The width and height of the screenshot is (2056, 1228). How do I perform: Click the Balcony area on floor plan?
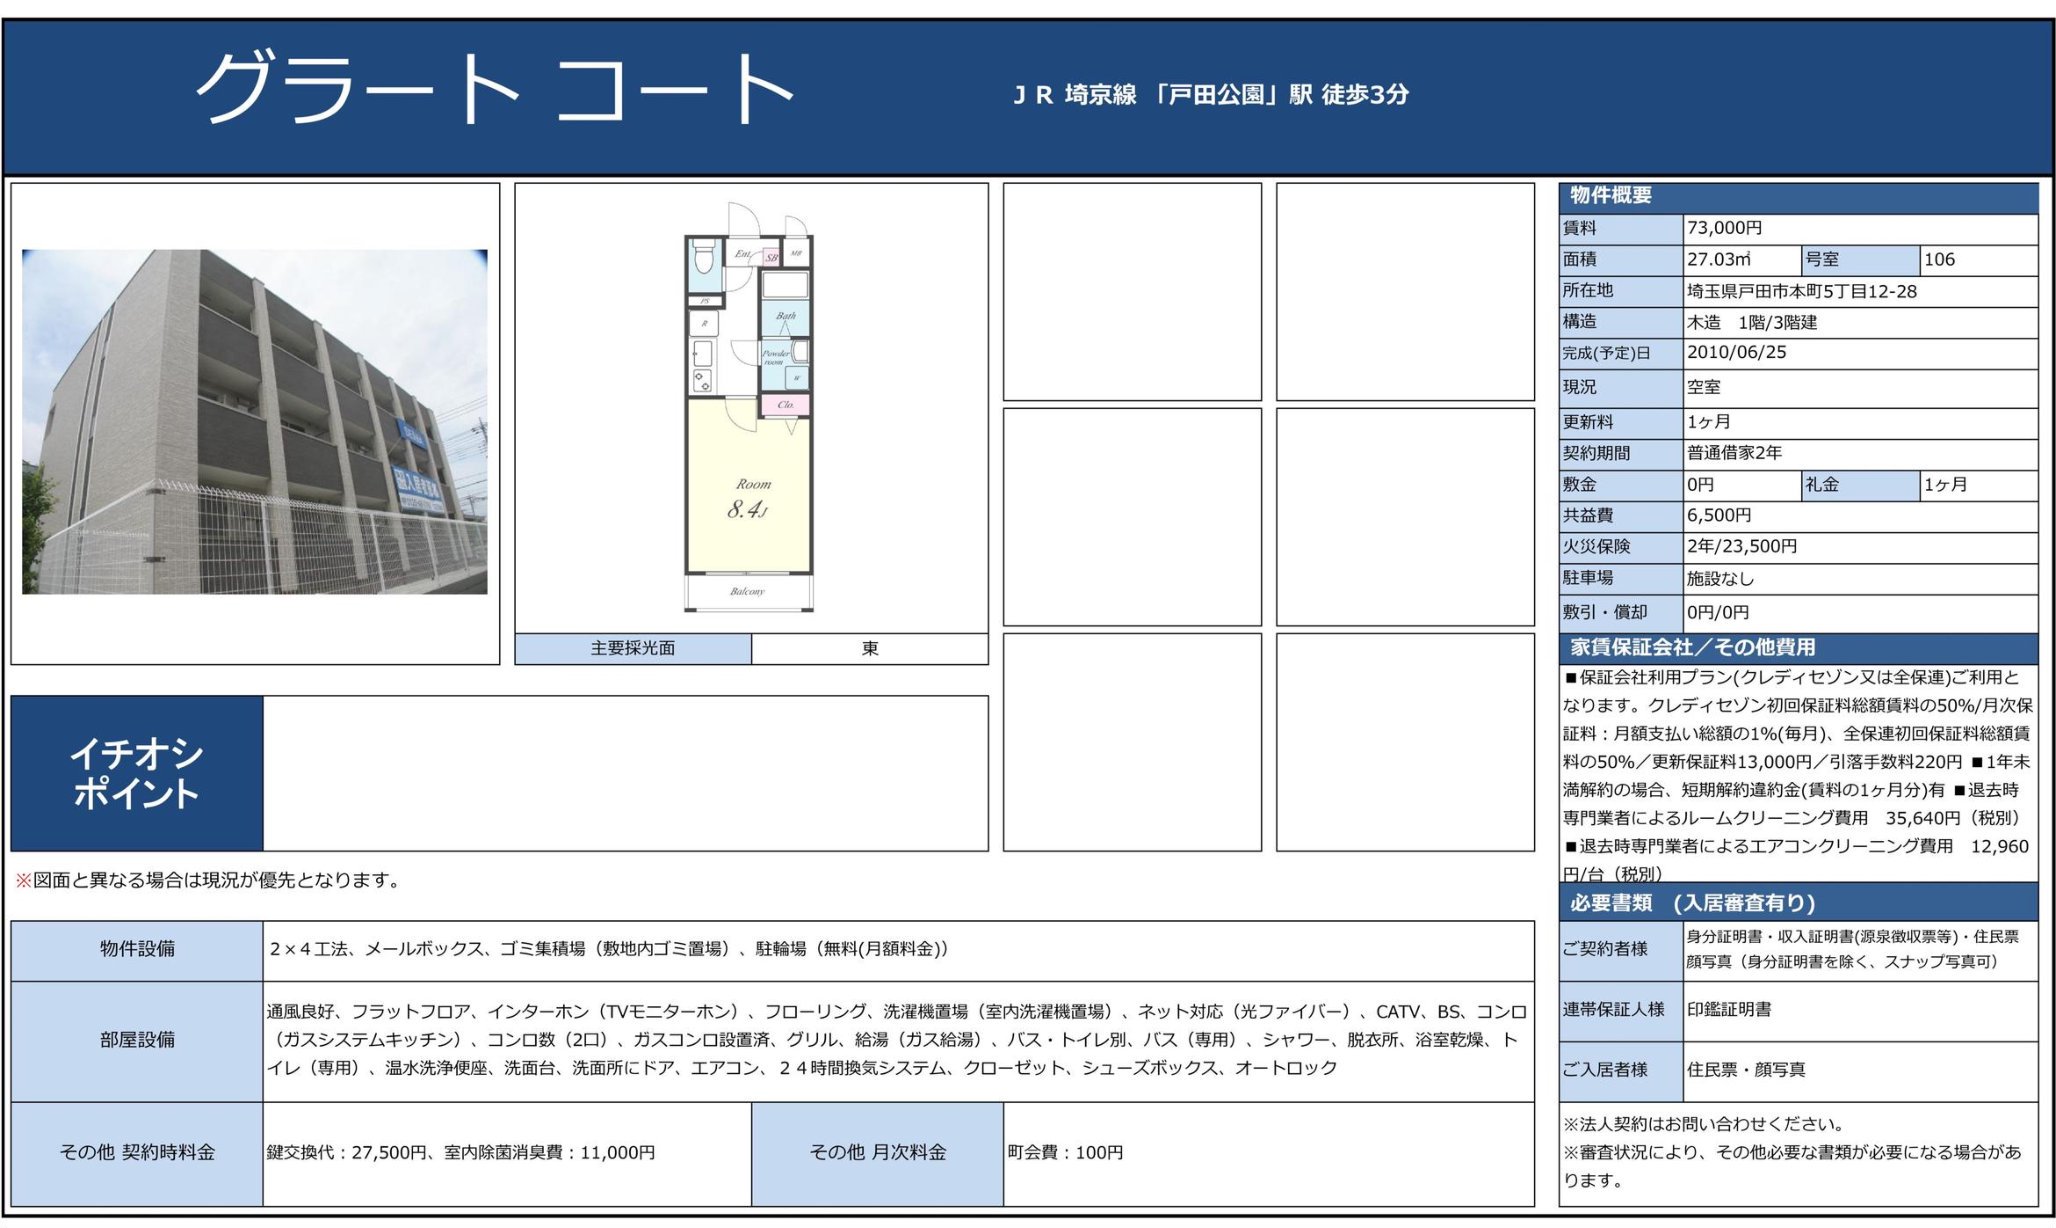(750, 592)
